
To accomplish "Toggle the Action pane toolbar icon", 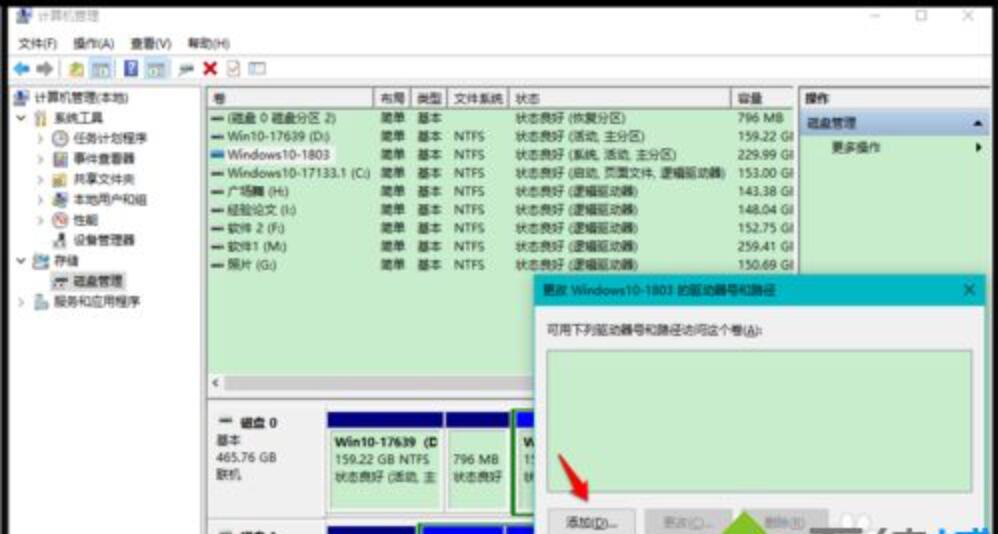I will [x=155, y=69].
